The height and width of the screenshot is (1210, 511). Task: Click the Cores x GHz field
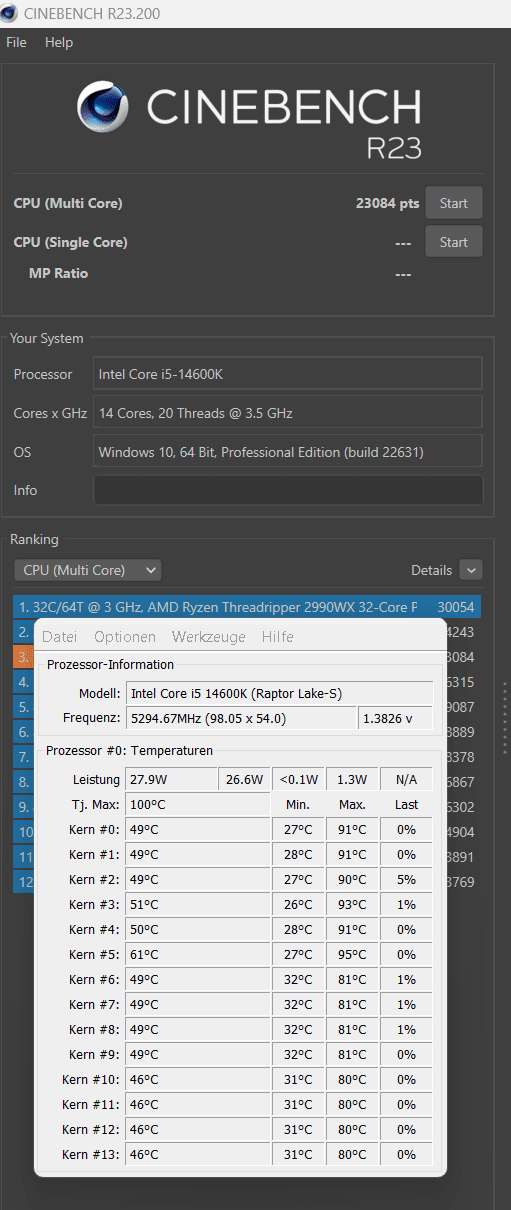point(288,412)
